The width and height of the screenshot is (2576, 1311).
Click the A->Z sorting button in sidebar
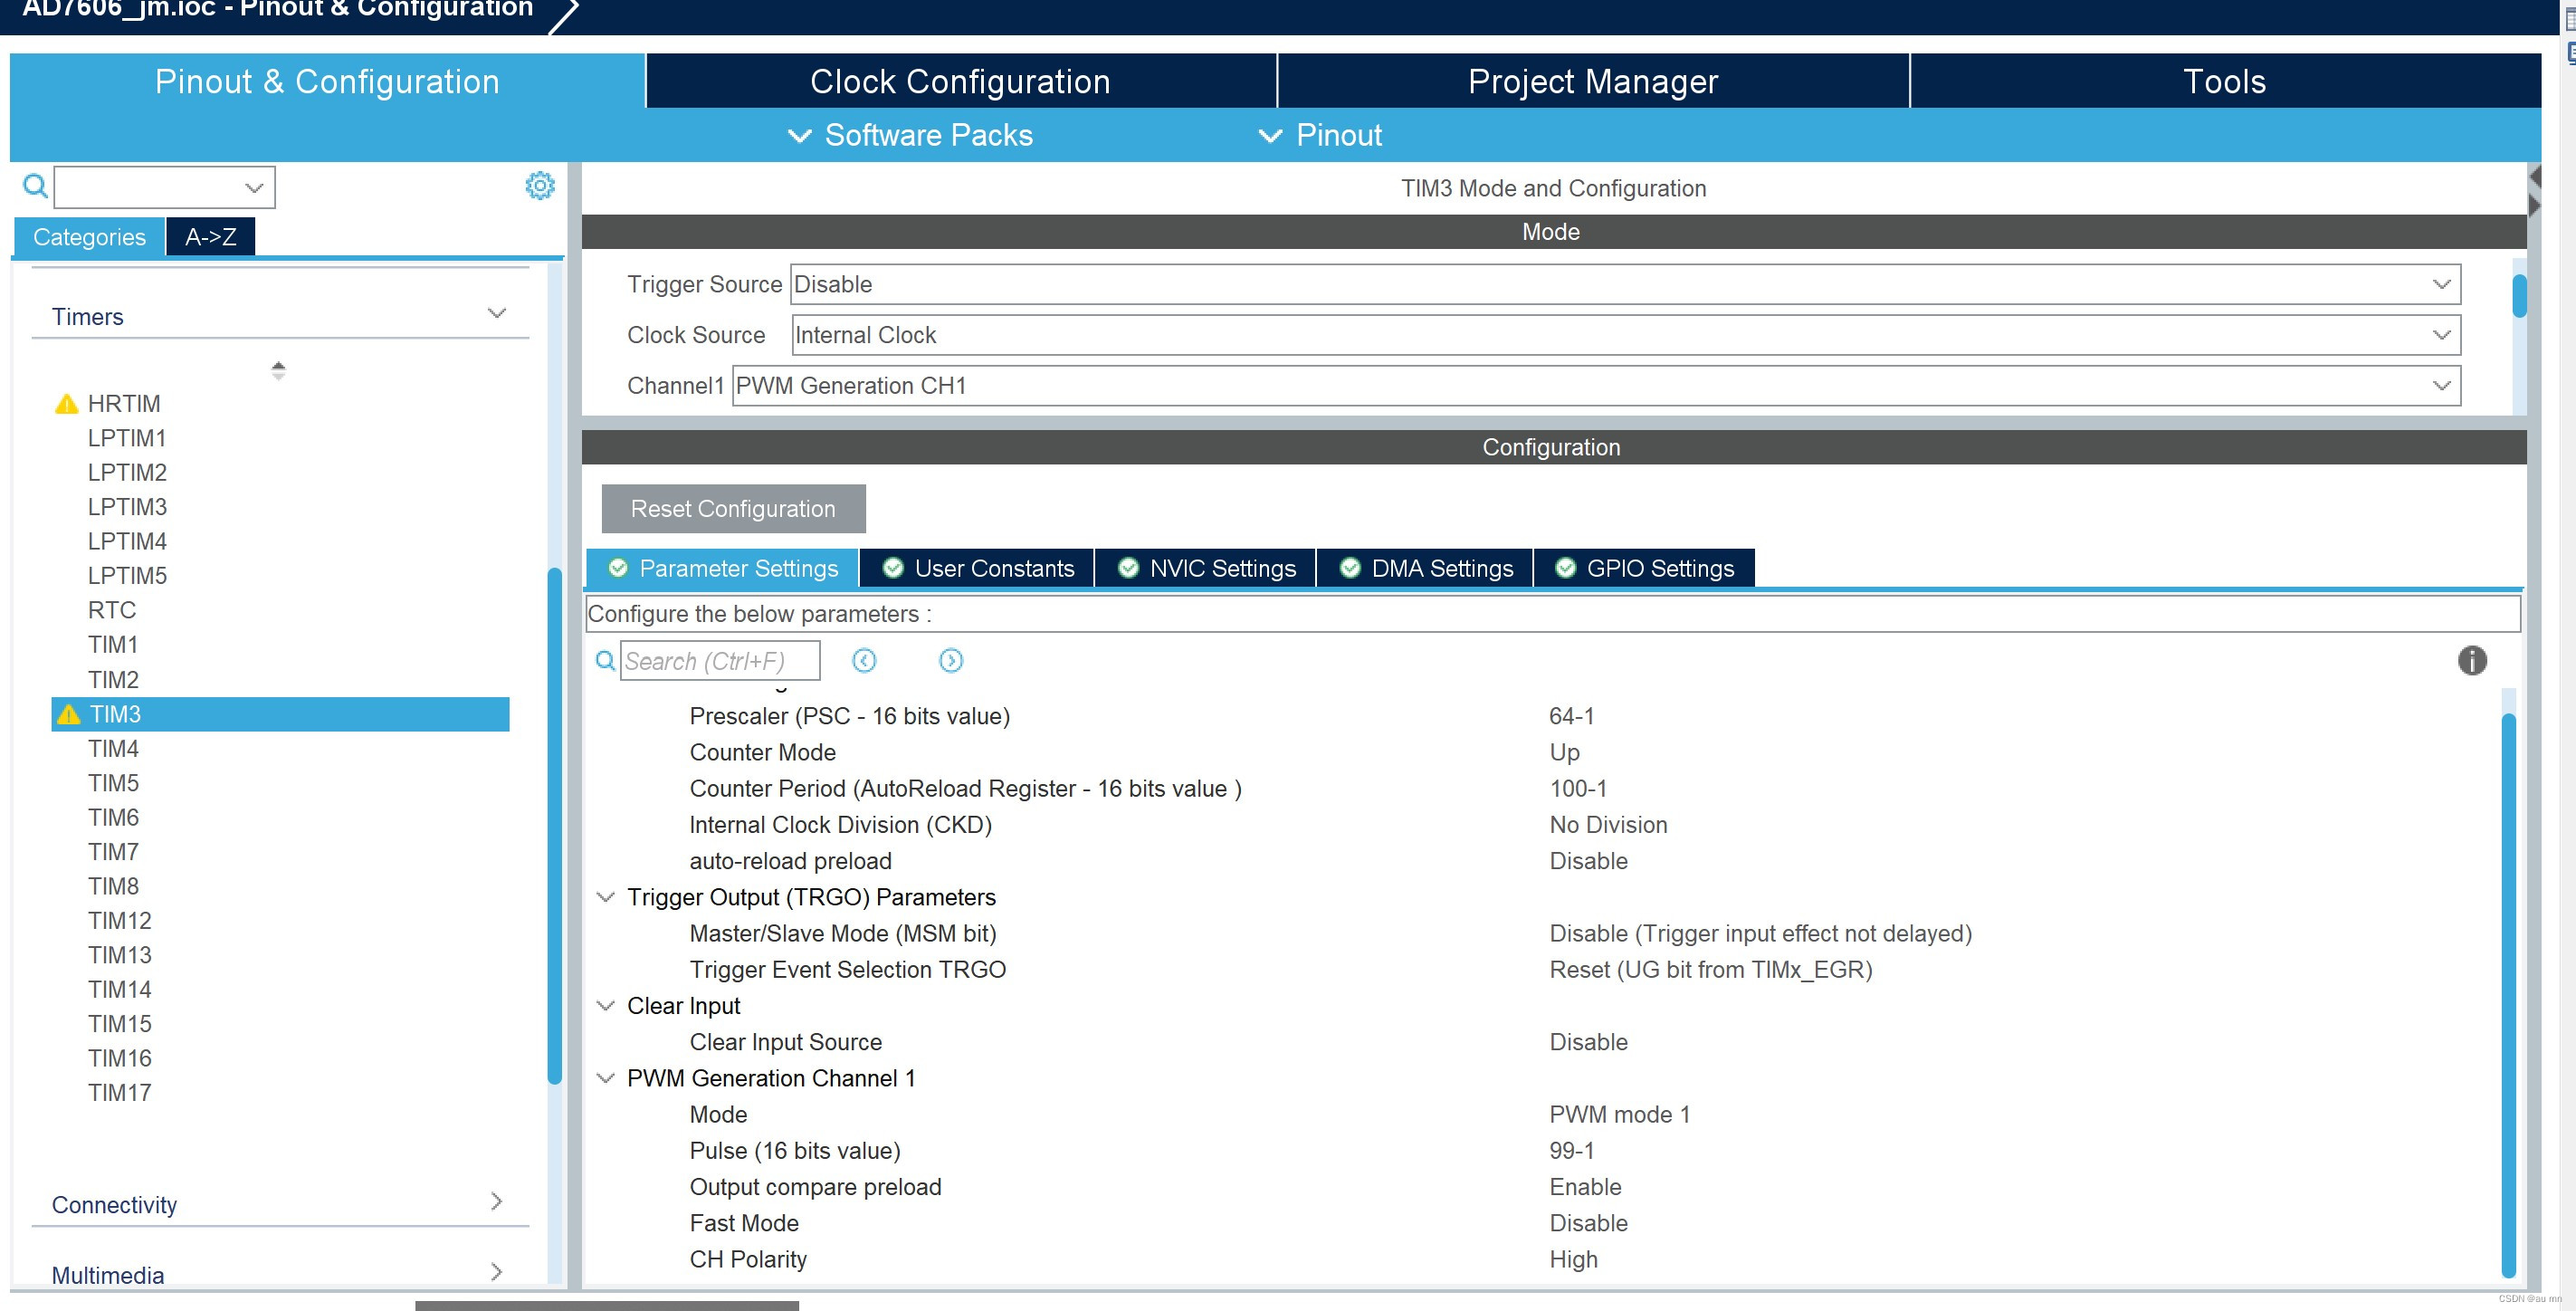coord(209,235)
